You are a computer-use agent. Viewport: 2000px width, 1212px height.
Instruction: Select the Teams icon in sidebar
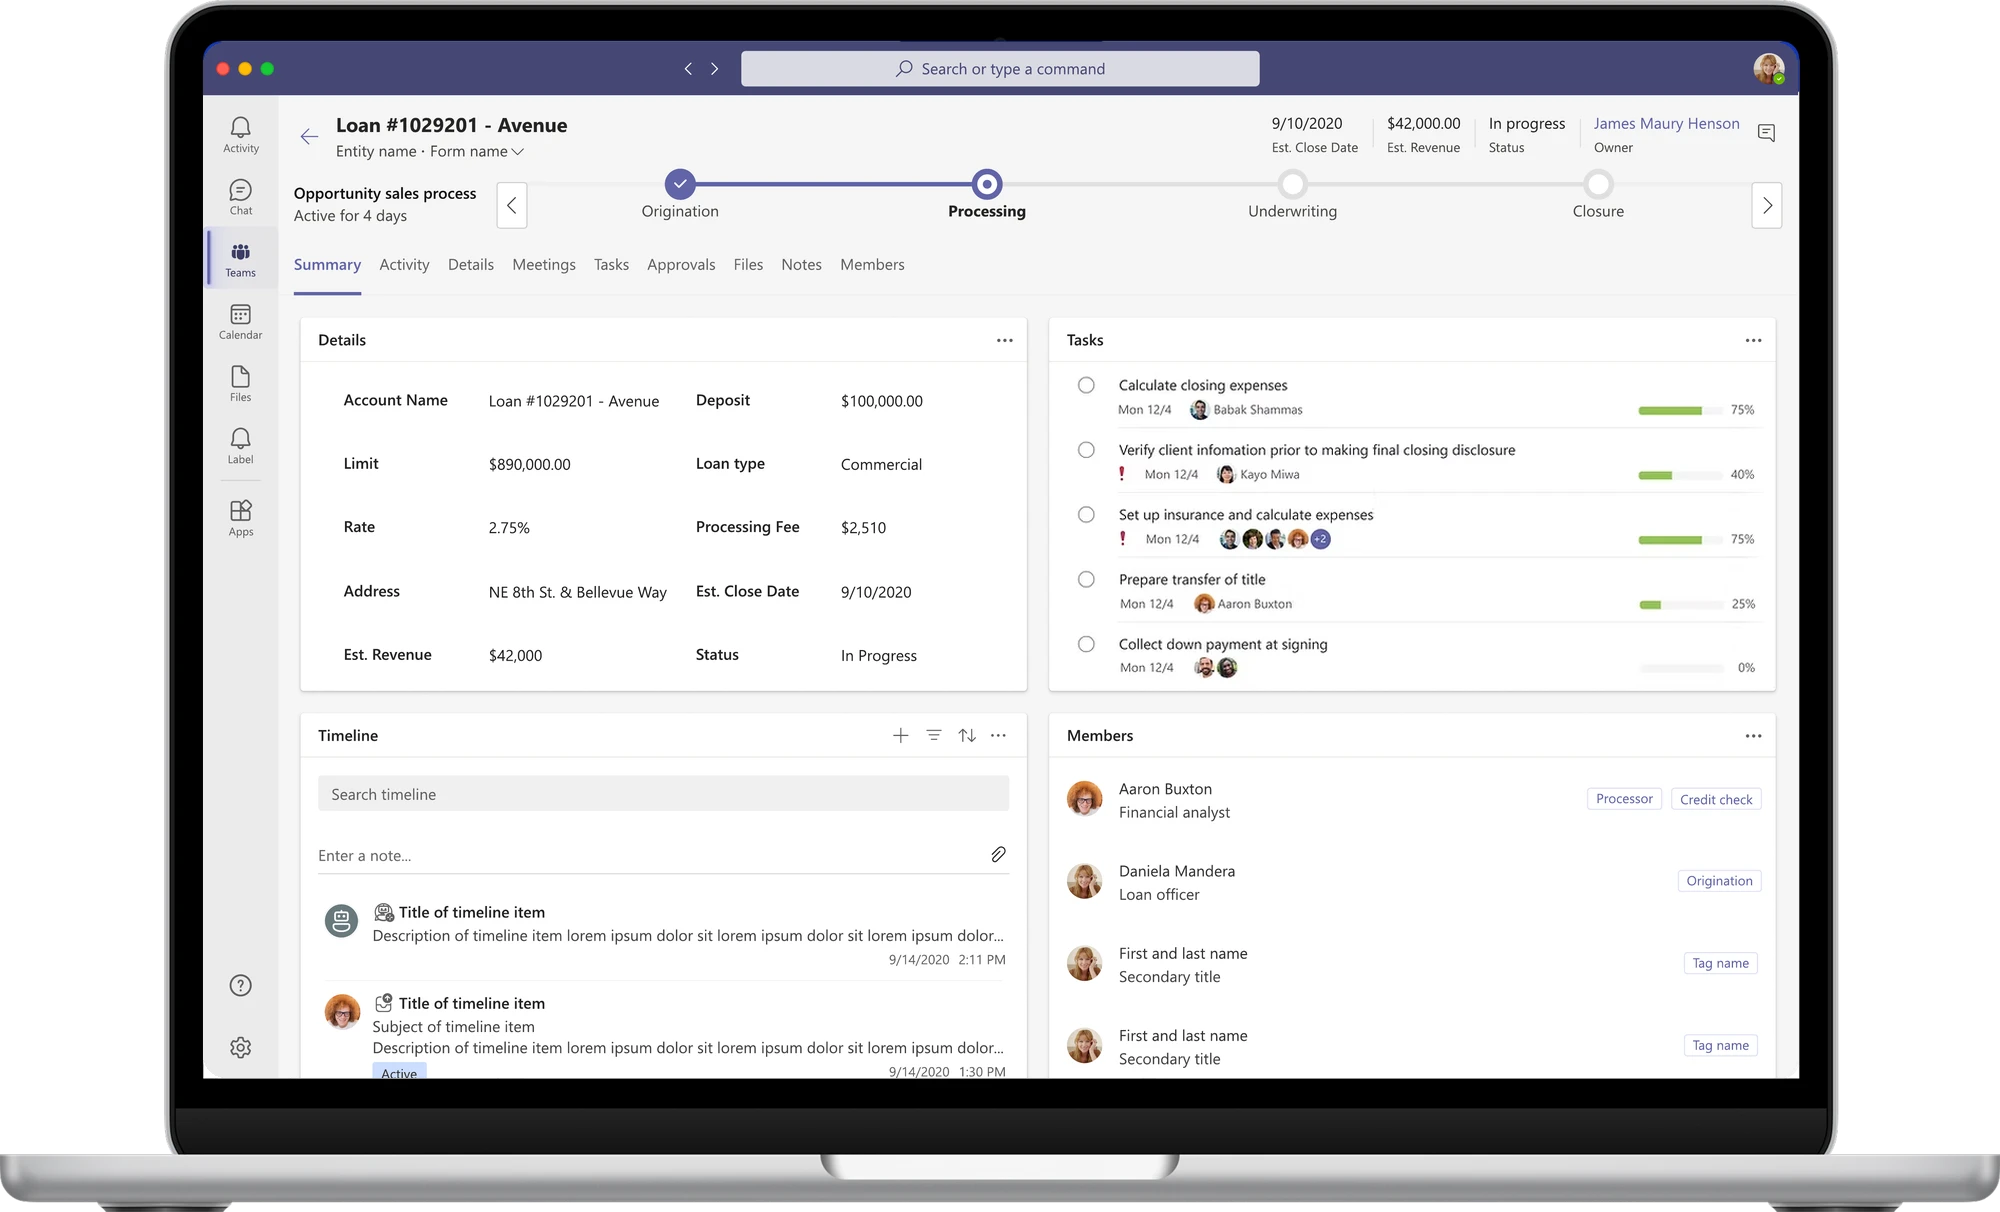(240, 259)
